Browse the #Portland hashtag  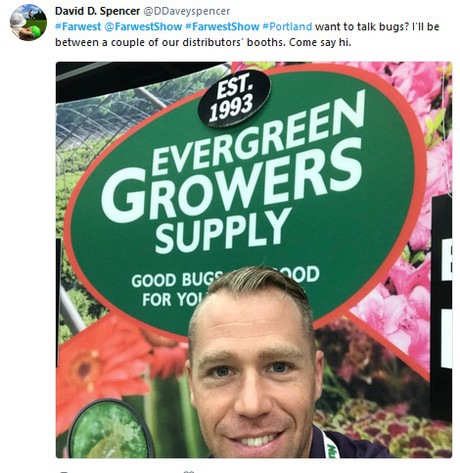click(287, 27)
